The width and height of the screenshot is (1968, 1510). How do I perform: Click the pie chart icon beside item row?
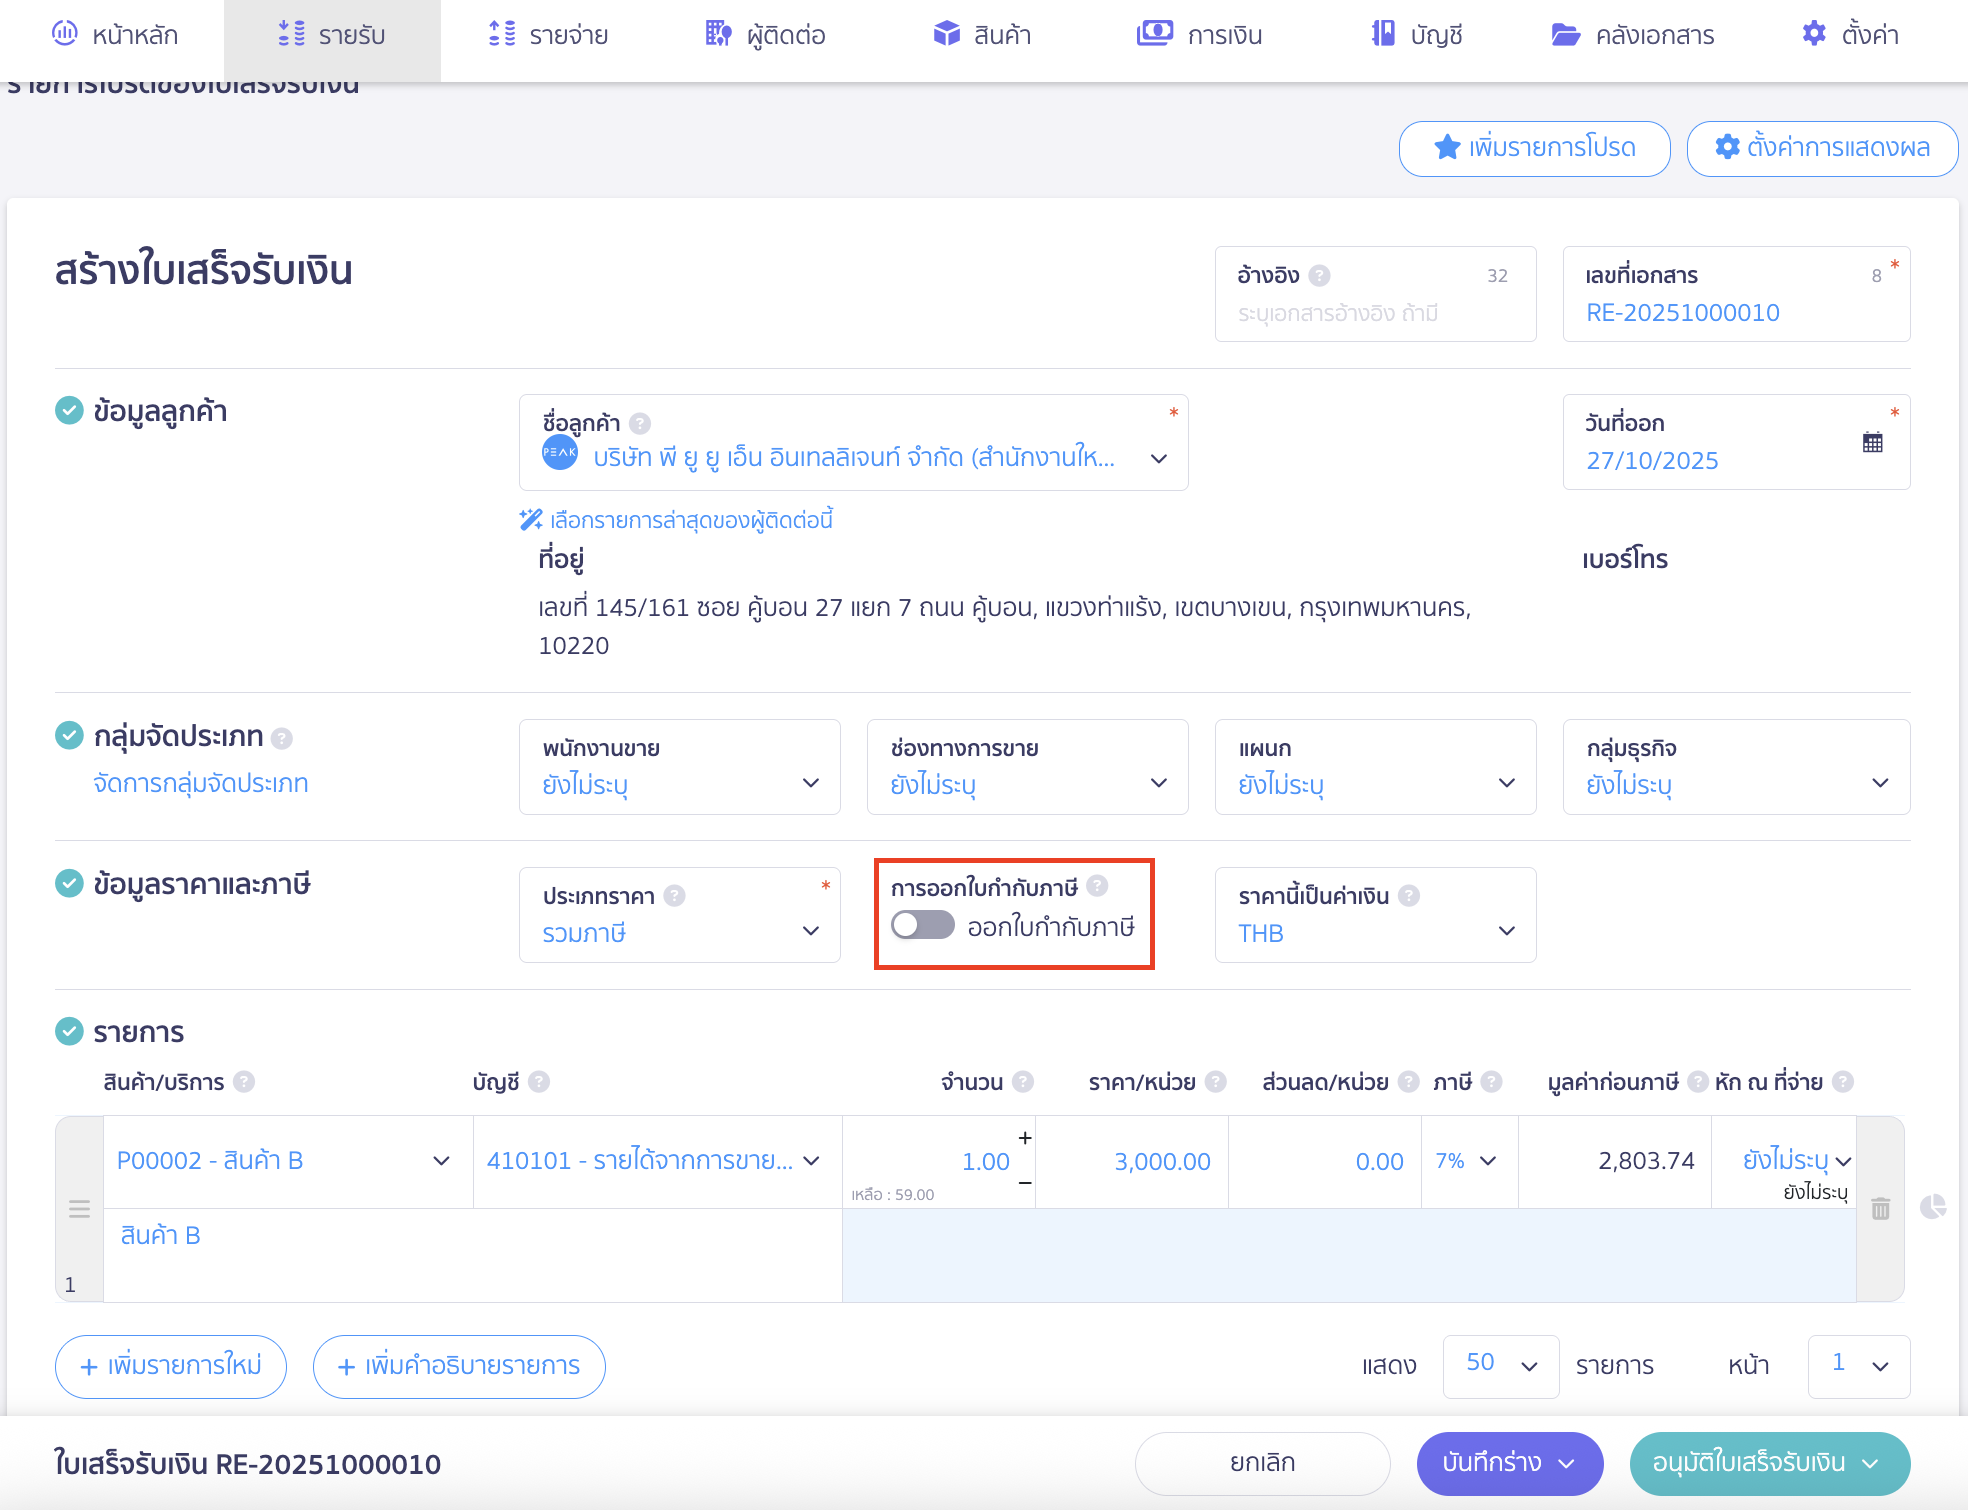click(x=1933, y=1207)
